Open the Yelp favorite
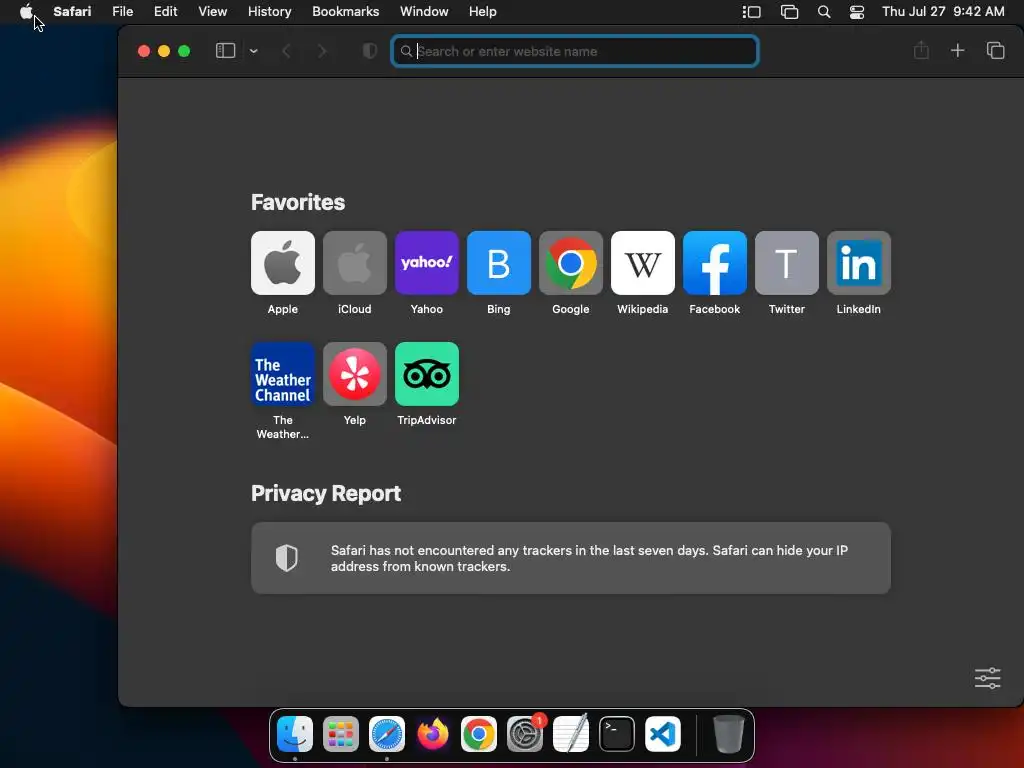 (355, 374)
